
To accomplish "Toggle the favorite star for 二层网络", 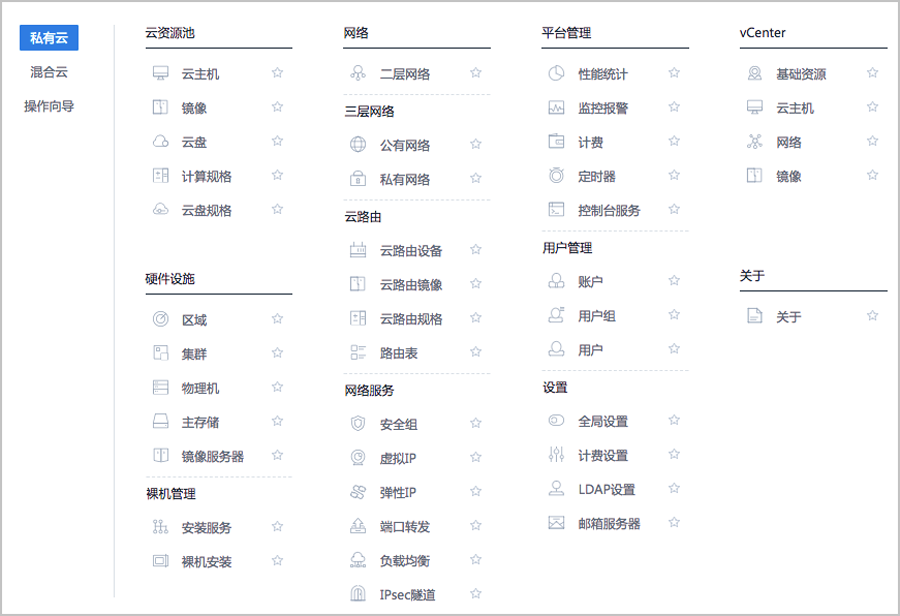I will (476, 73).
